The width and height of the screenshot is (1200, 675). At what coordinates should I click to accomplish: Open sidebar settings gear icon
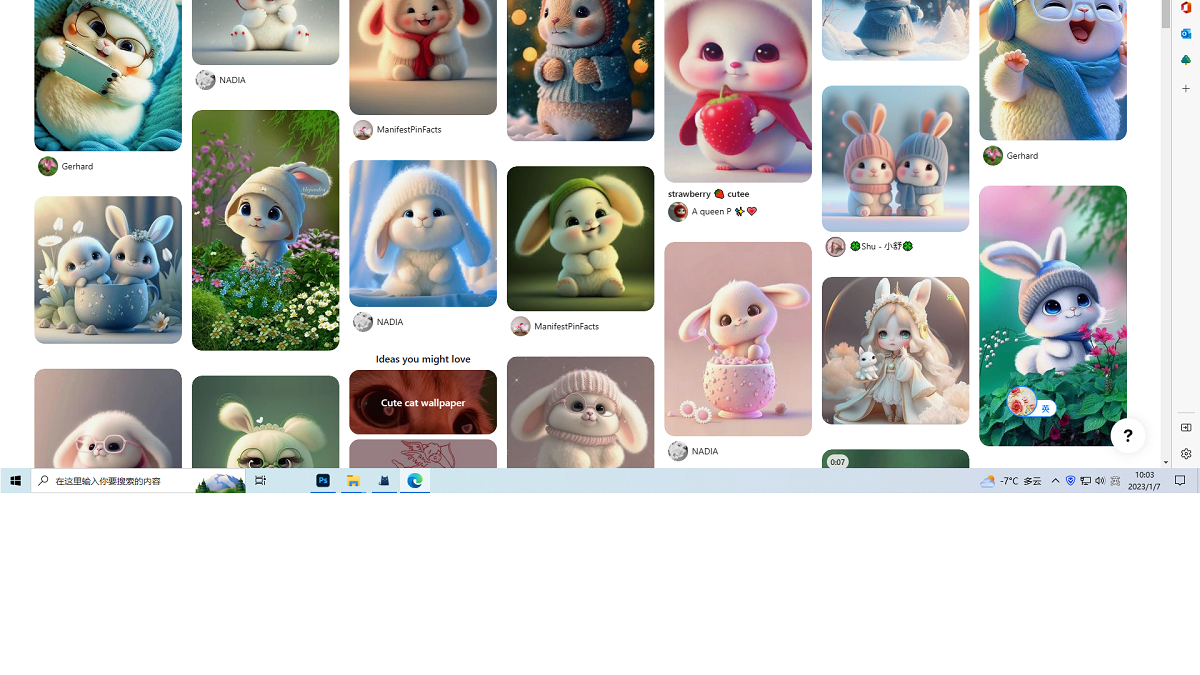click(1186, 453)
